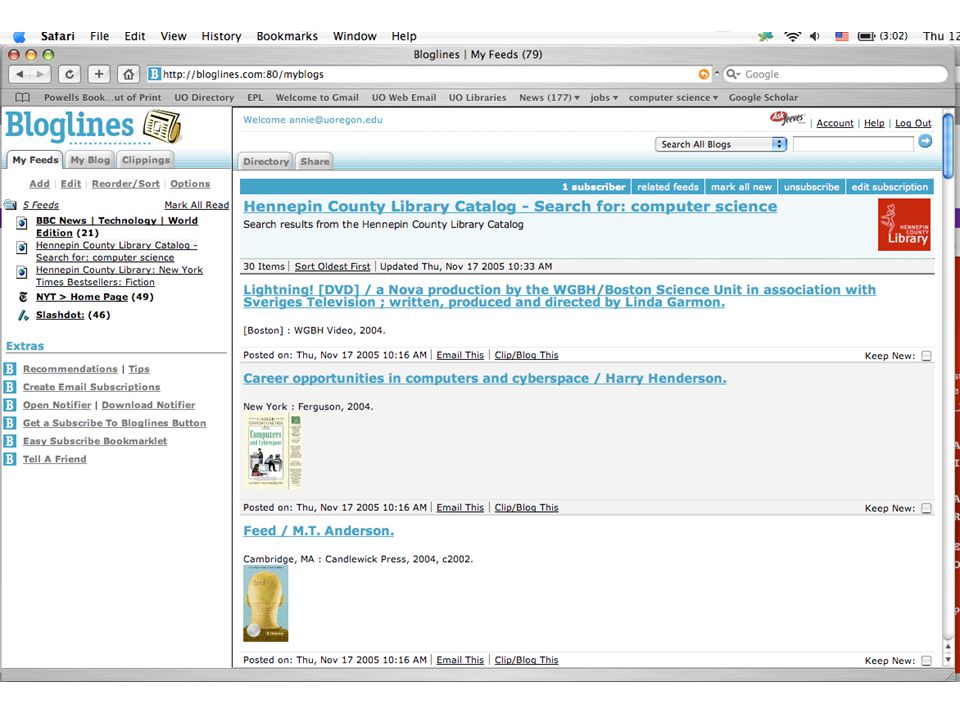Click related feeds
Viewport: 960px width, 720px height.
[x=667, y=187]
